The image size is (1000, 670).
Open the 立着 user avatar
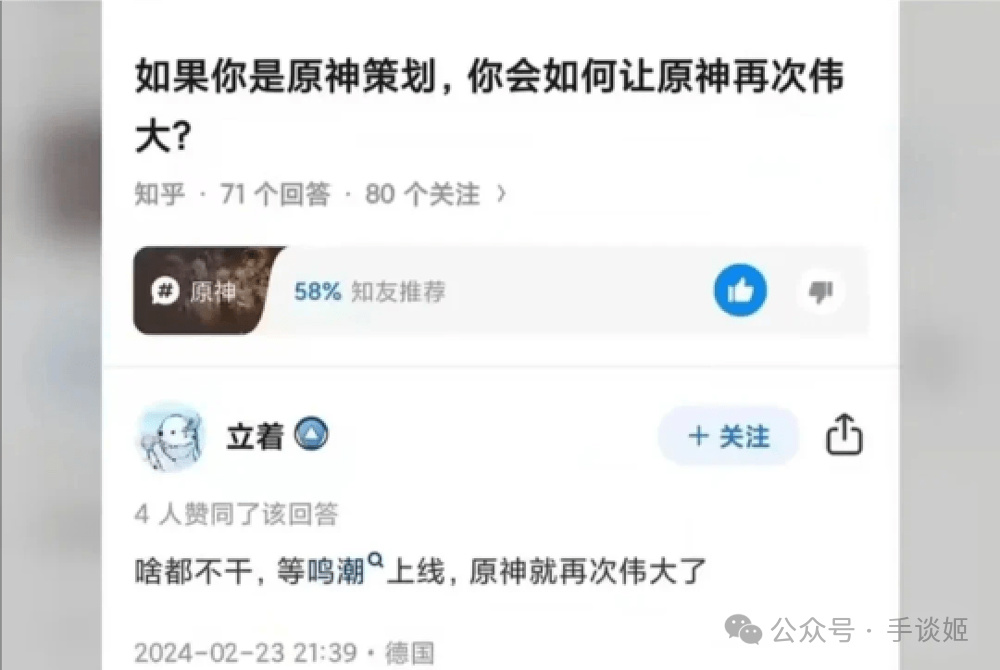tap(171, 437)
